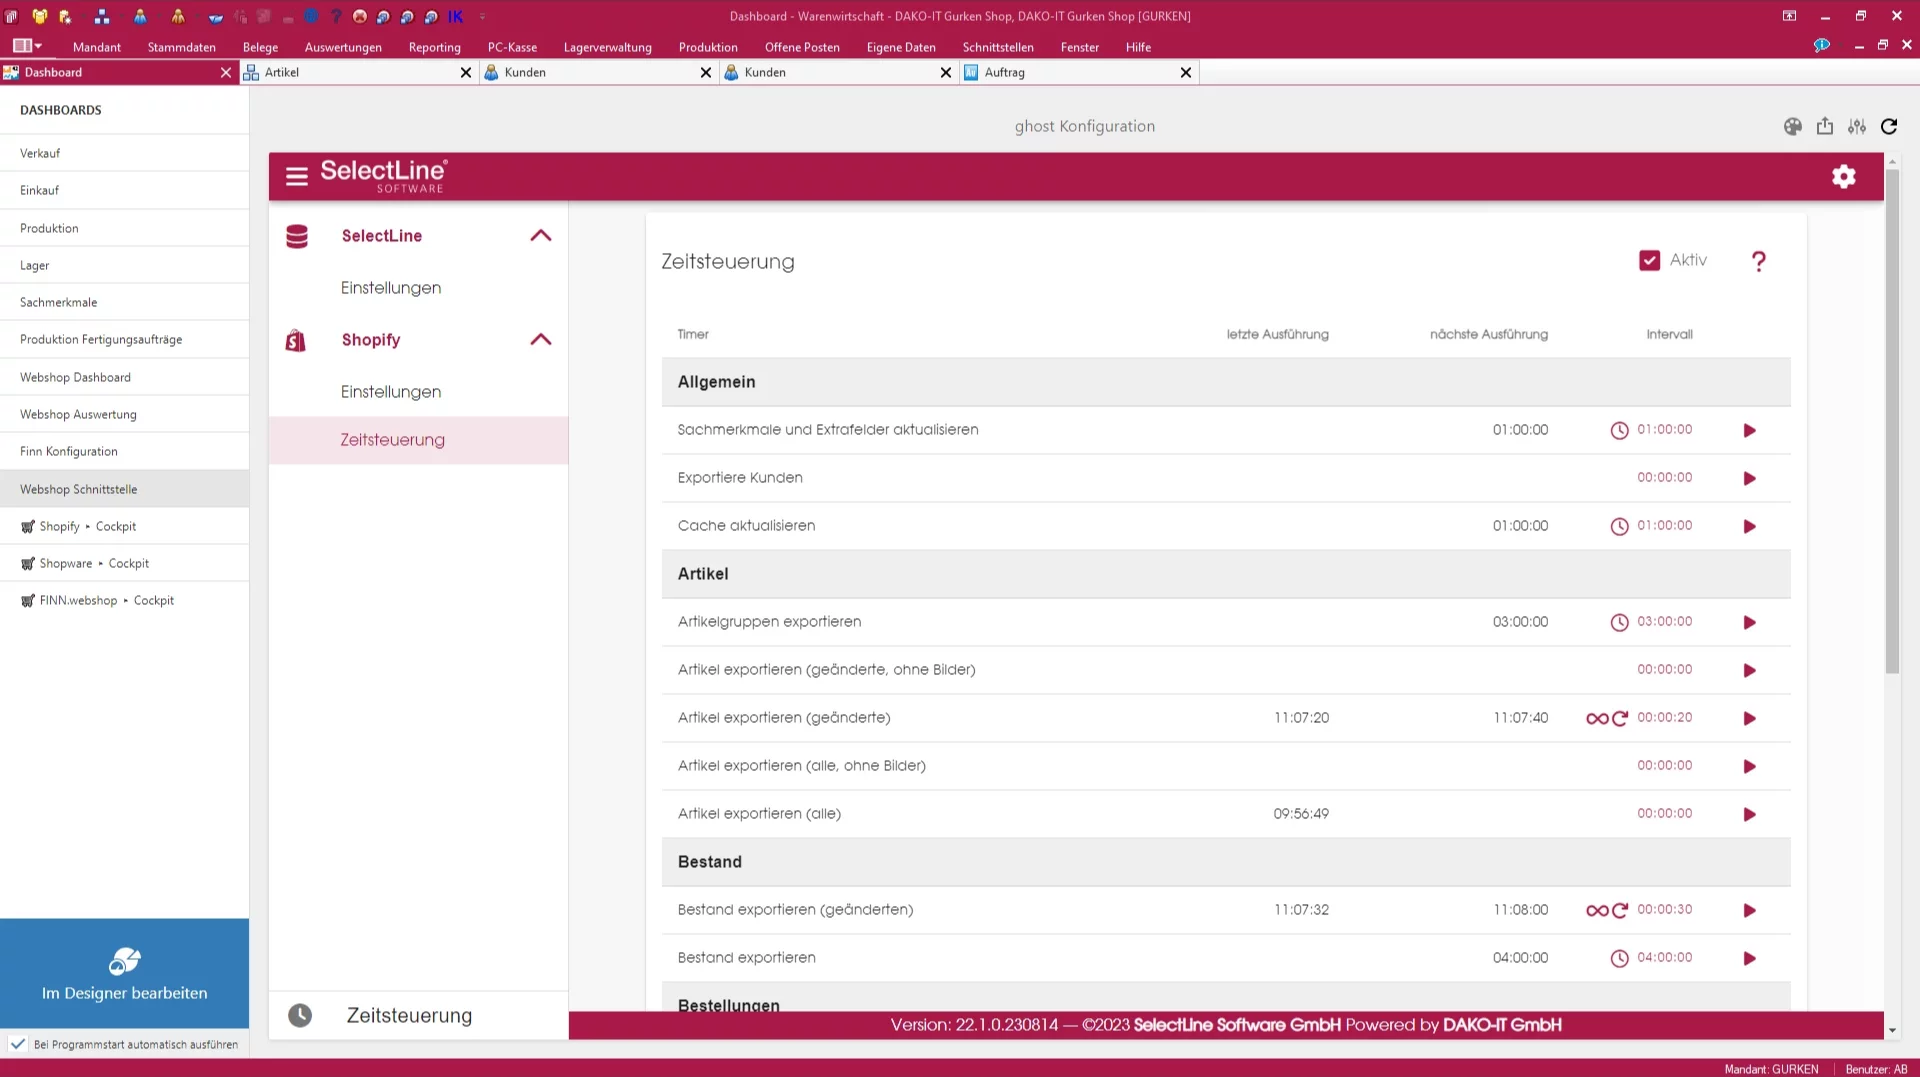Open settings gear in red header
Viewport: 1920px width, 1077px height.
pos(1843,176)
